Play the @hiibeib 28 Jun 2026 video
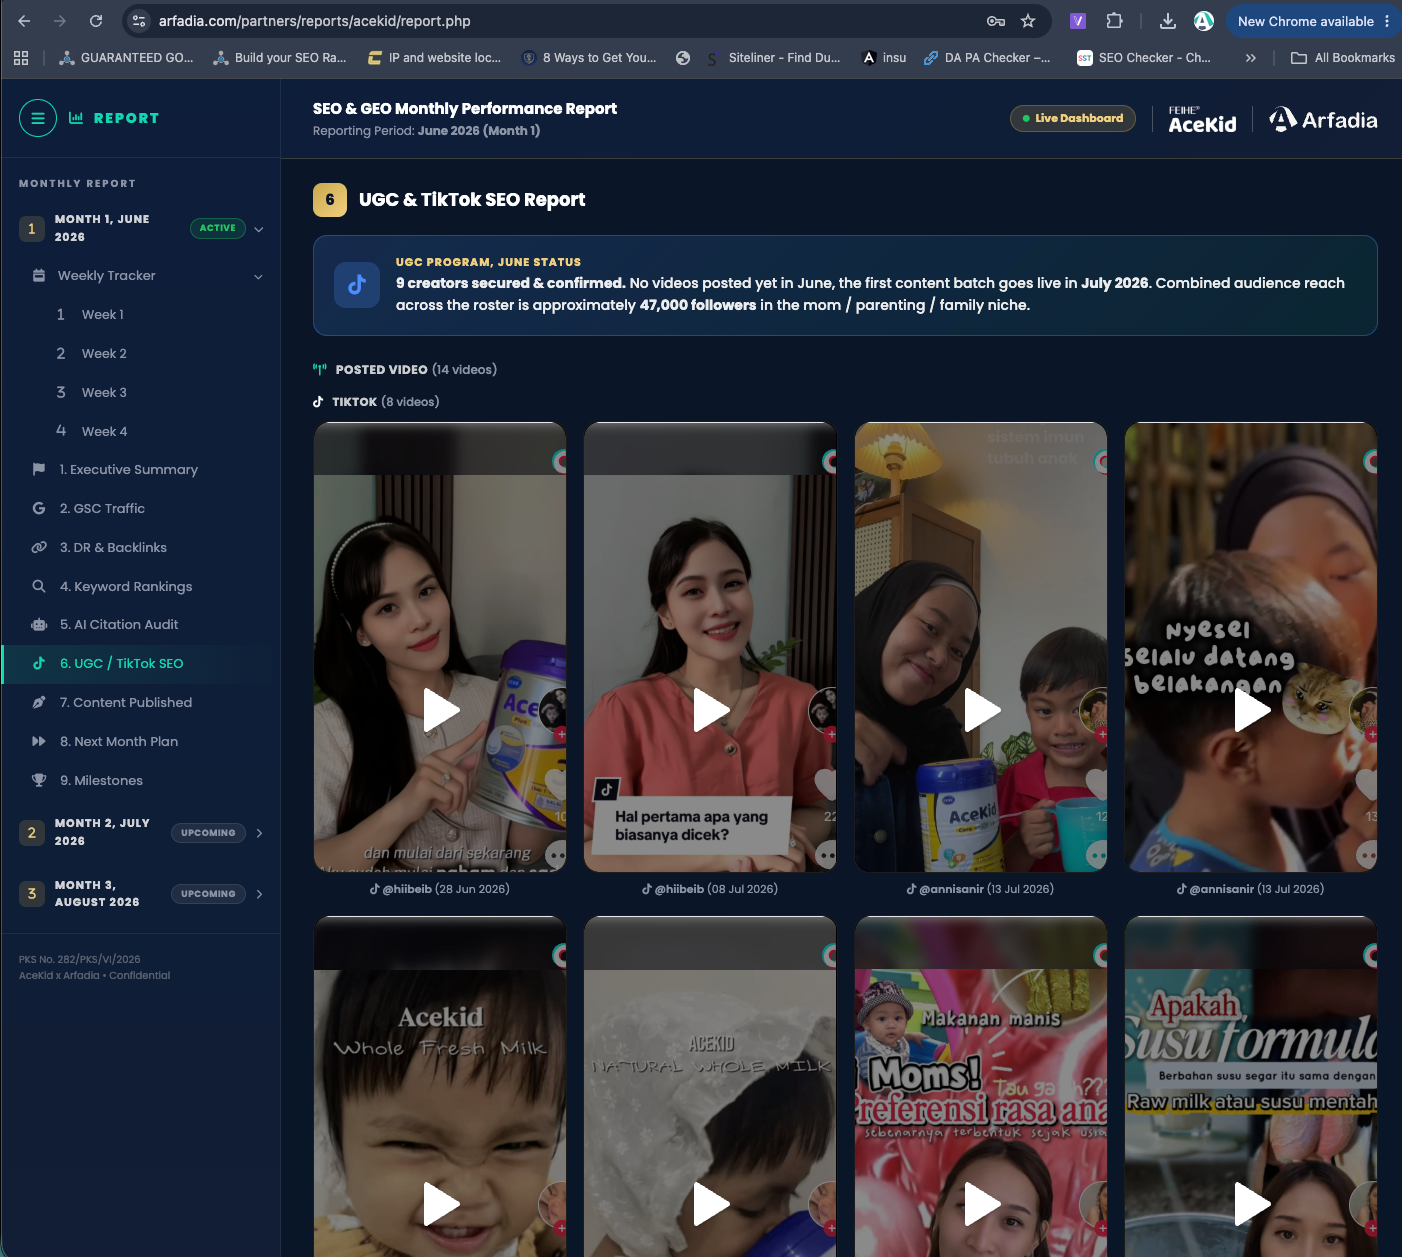This screenshot has height=1257, width=1402. pyautogui.click(x=441, y=710)
